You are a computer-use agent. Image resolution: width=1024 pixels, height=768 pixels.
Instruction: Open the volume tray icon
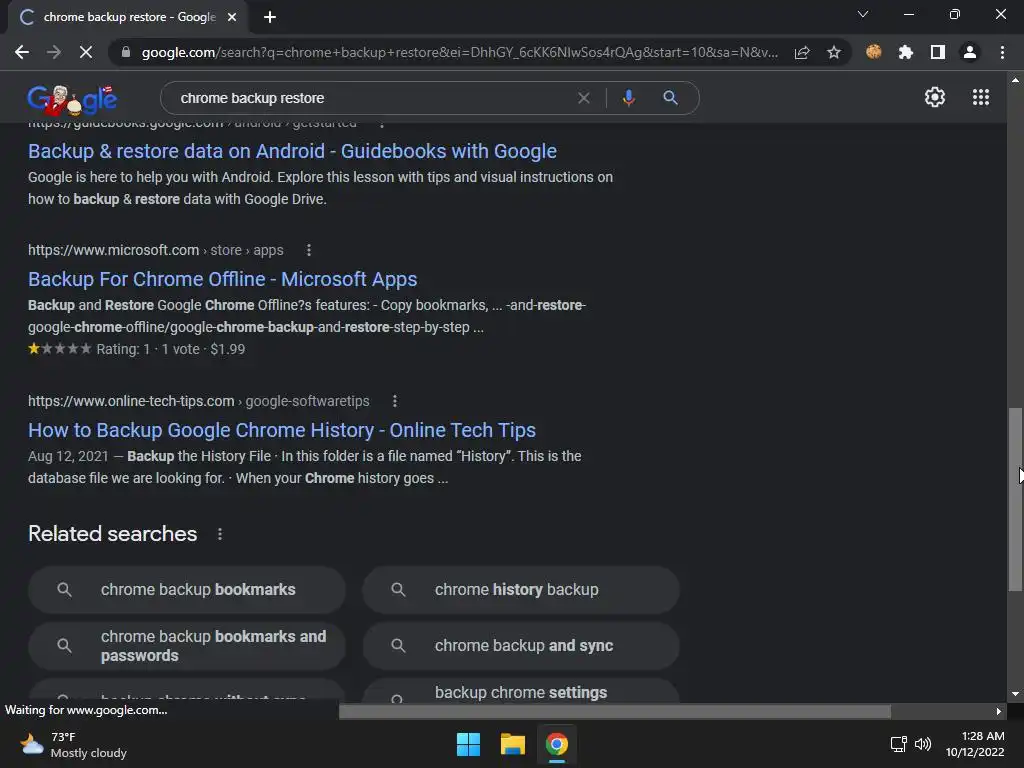pyautogui.click(x=923, y=744)
